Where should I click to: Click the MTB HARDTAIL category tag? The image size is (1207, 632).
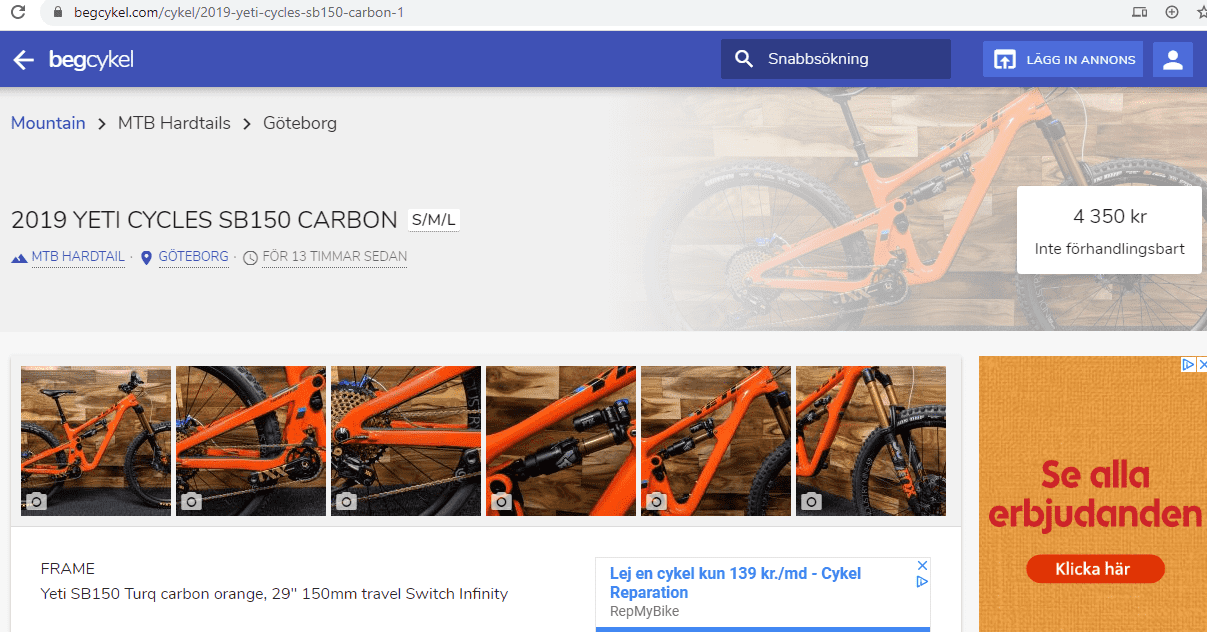(x=78, y=257)
